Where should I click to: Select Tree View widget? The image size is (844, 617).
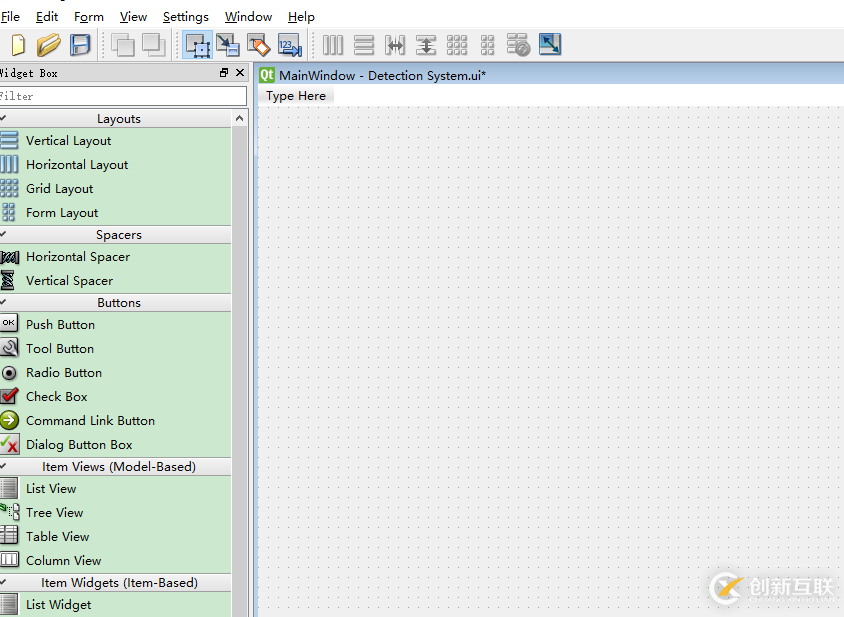pyautogui.click(x=116, y=513)
